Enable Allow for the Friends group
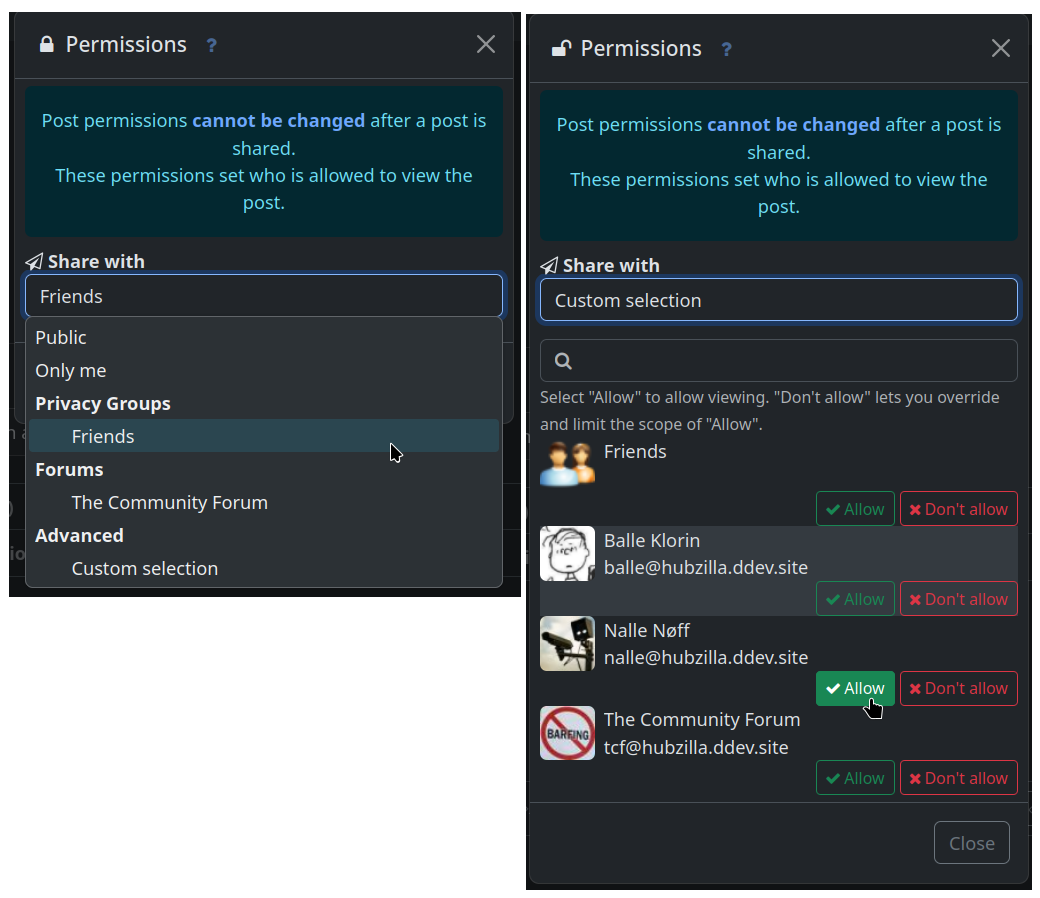The image size is (1040, 898). click(855, 508)
